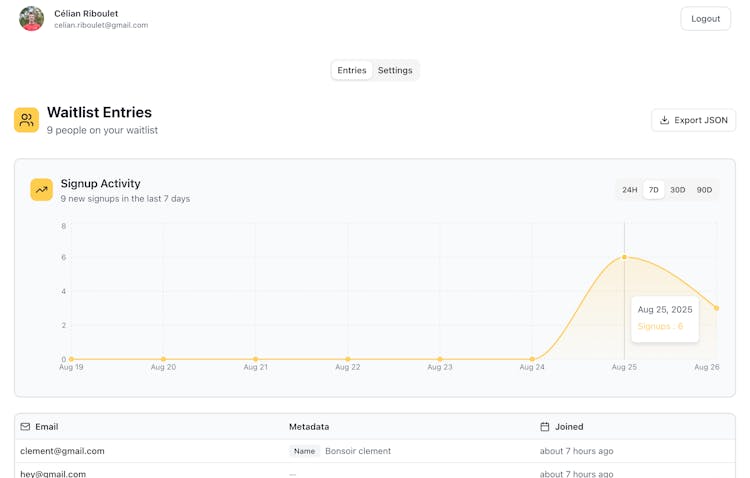The height and width of the screenshot is (478, 750).
Task: Select the Entries tab
Action: [352, 70]
